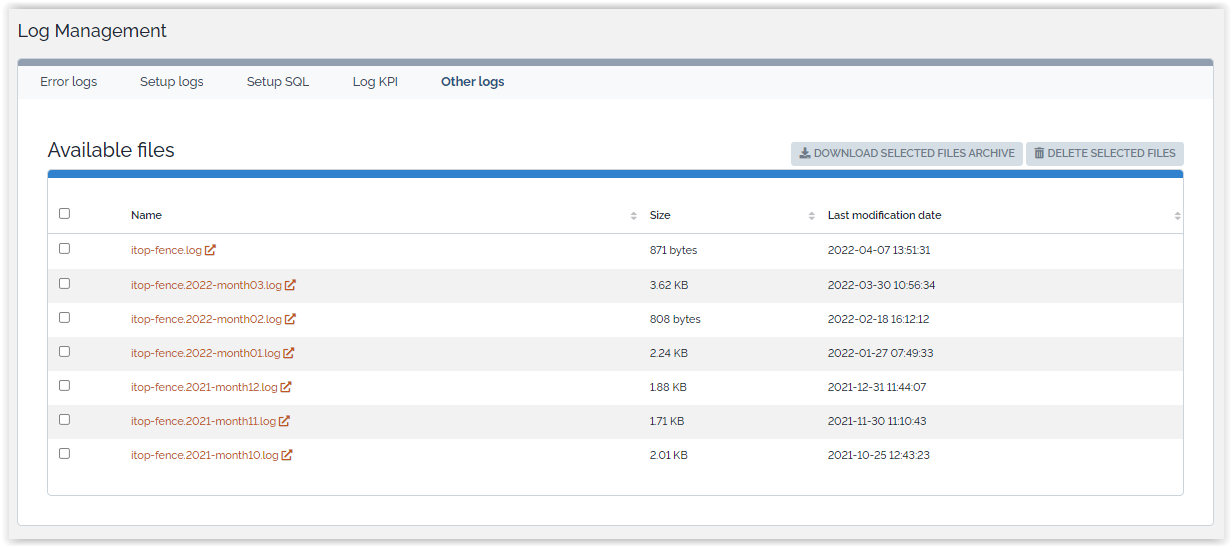The height and width of the screenshot is (547, 1232).
Task: Sort table using Name column arrows
Action: point(633,216)
